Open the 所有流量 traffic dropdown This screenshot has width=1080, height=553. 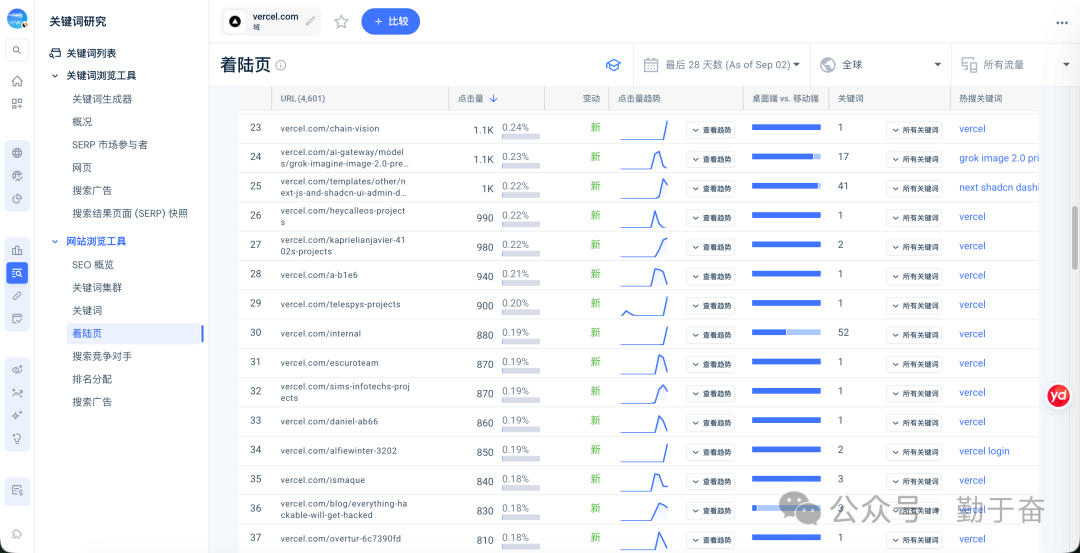1015,65
